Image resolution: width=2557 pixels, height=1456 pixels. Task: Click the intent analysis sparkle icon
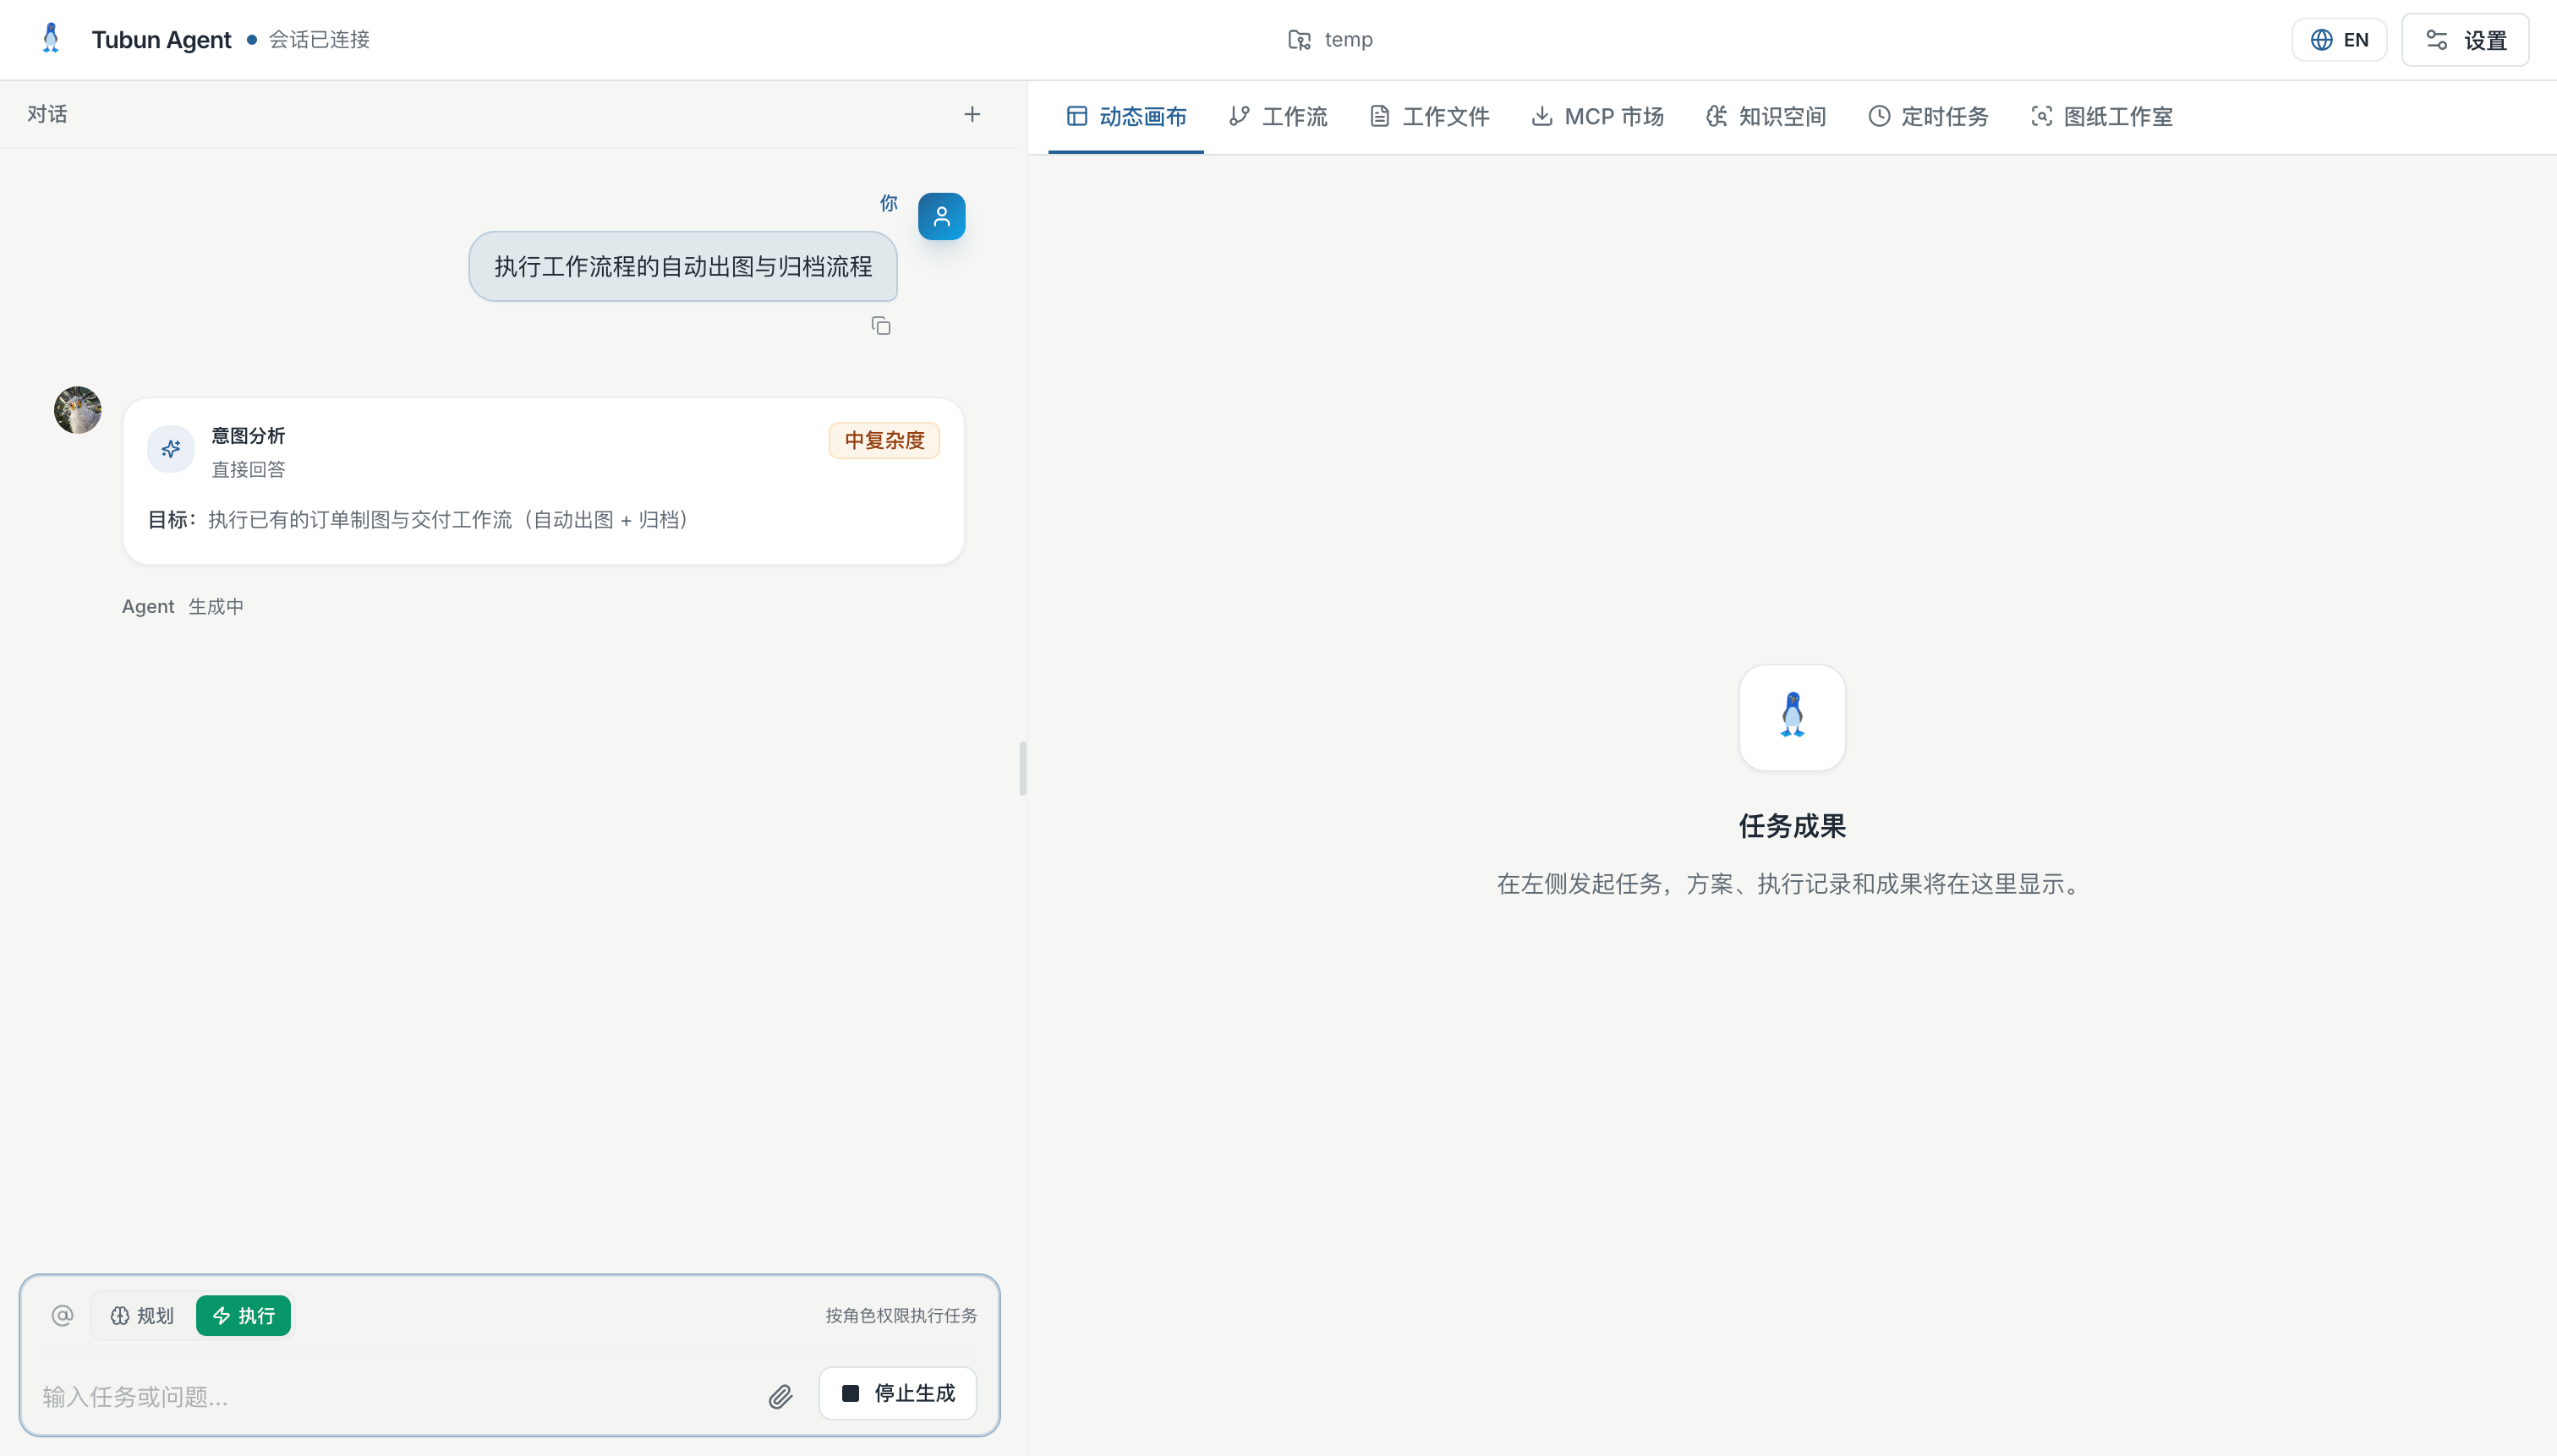(171, 449)
